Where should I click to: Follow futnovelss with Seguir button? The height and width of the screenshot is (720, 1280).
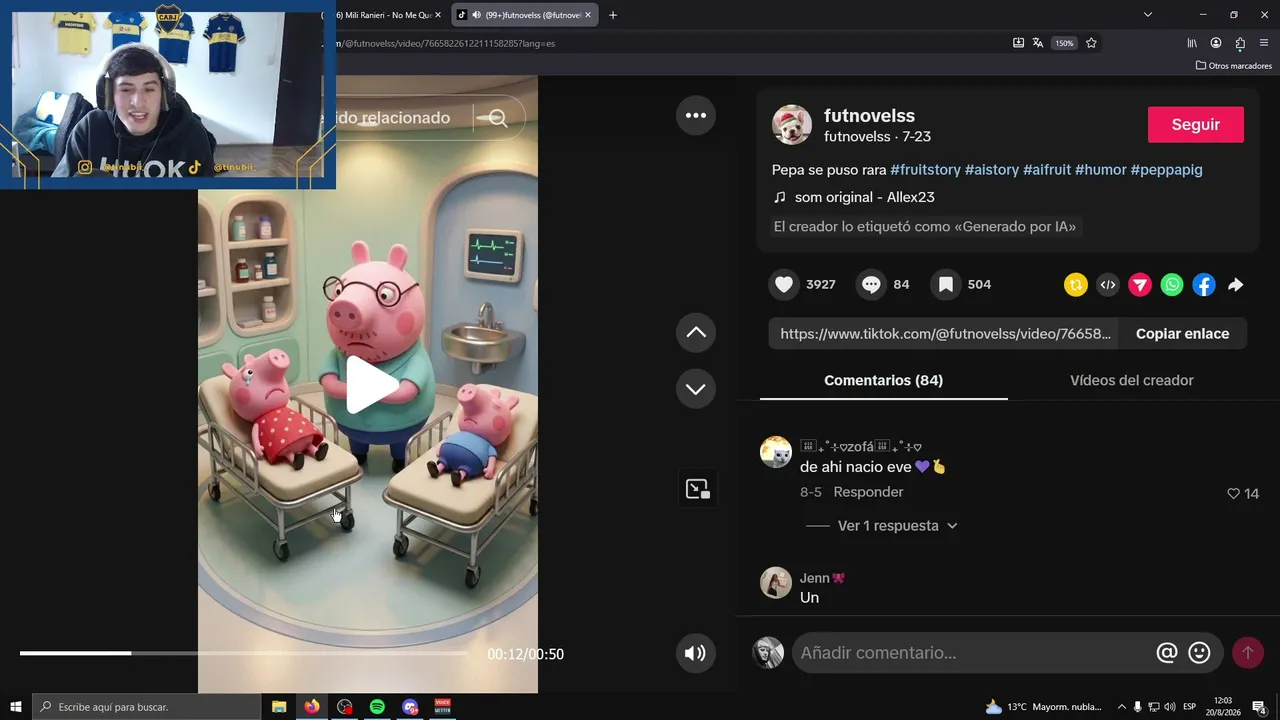pos(1196,125)
